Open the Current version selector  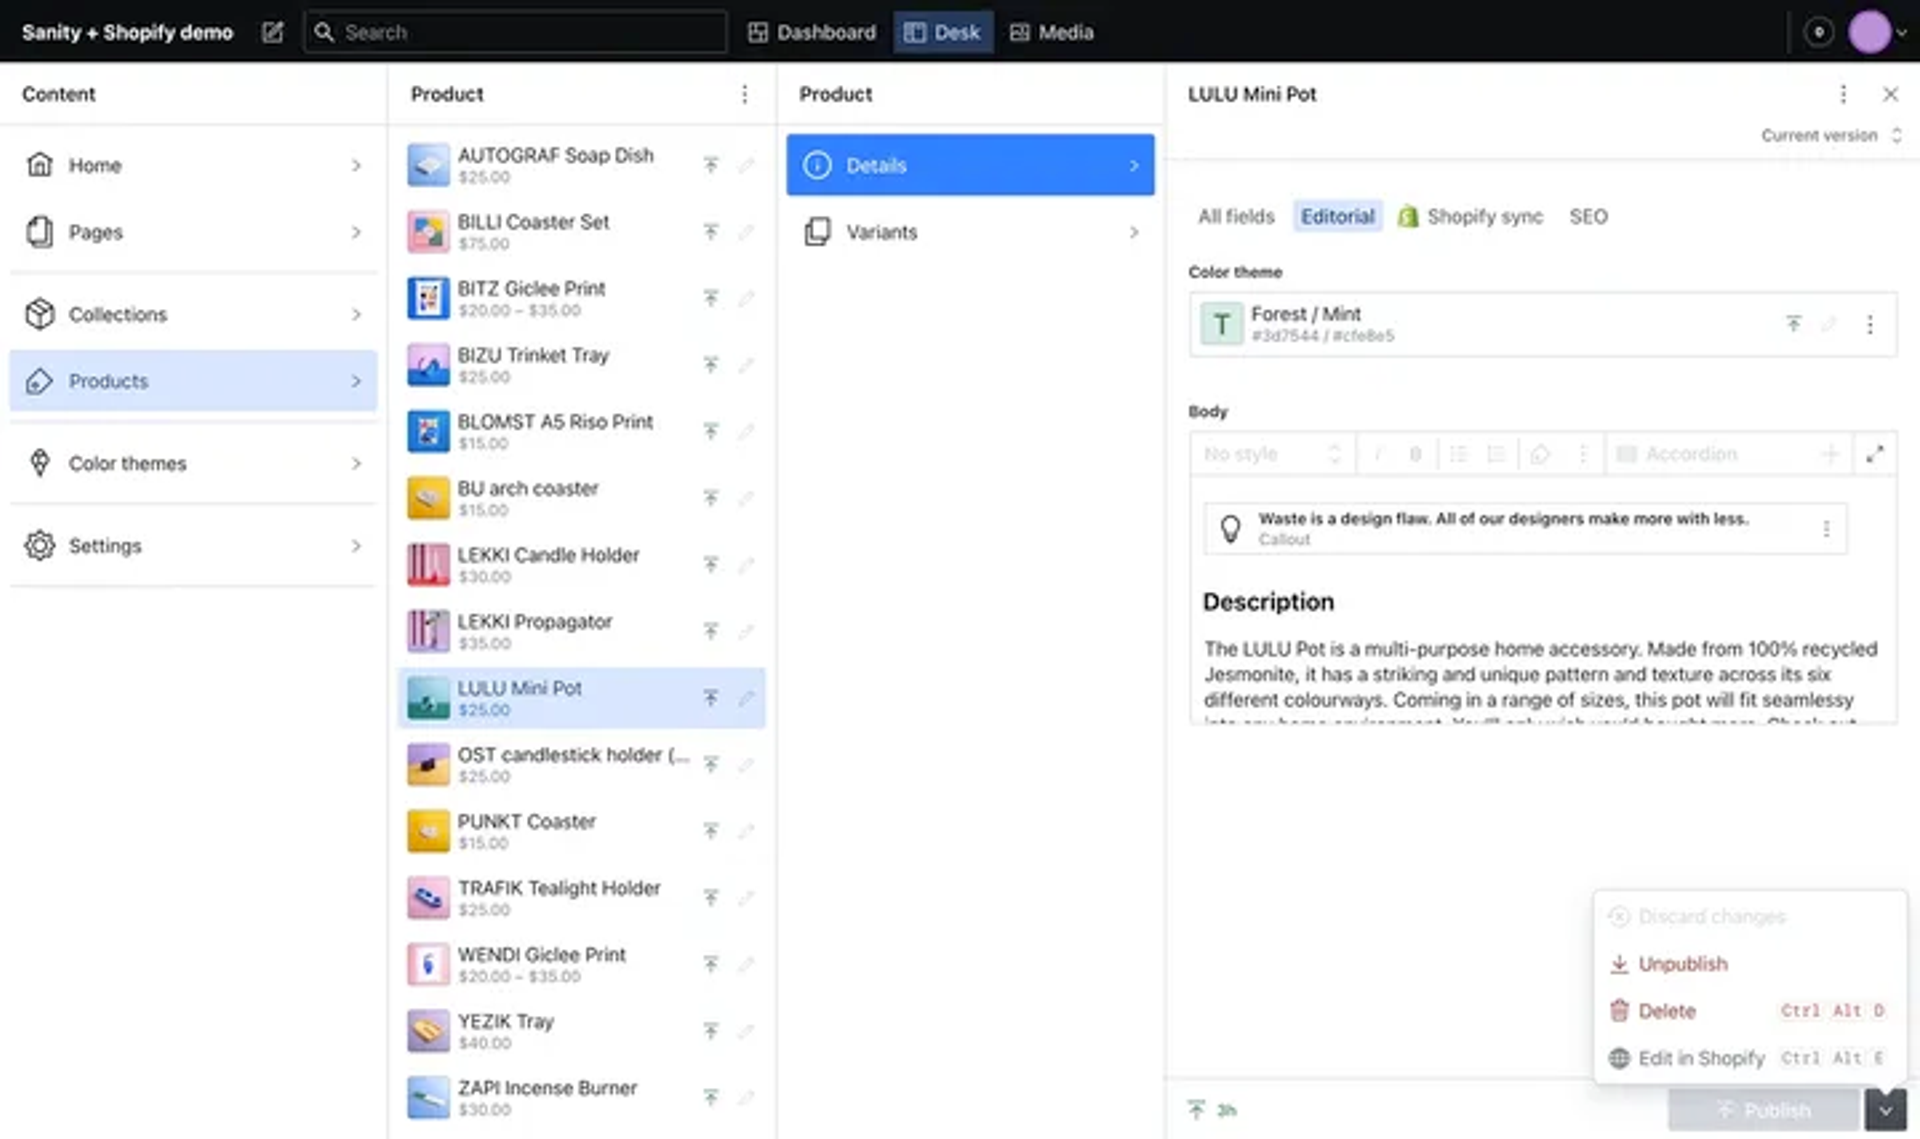pos(1830,136)
